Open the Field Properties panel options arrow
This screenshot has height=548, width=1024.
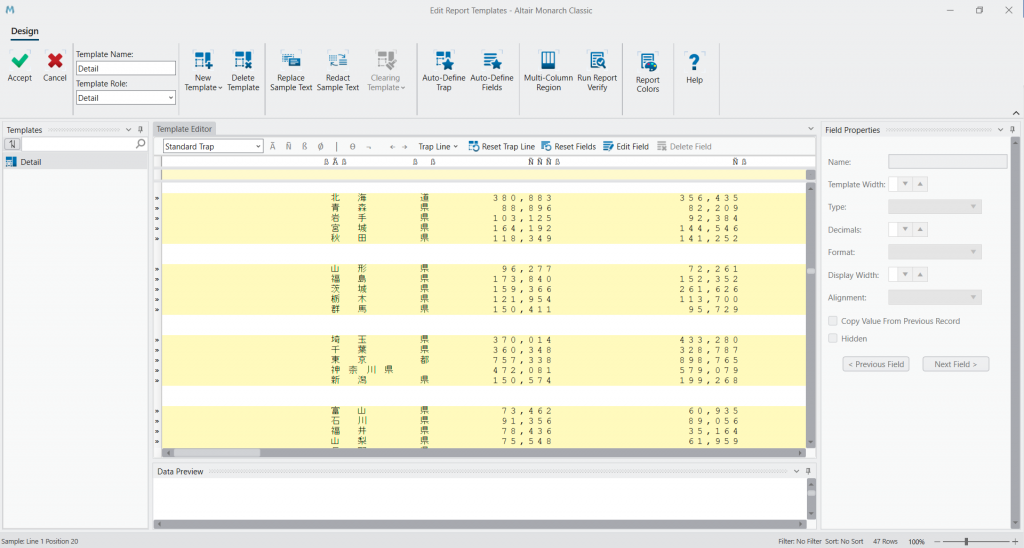[1000, 130]
